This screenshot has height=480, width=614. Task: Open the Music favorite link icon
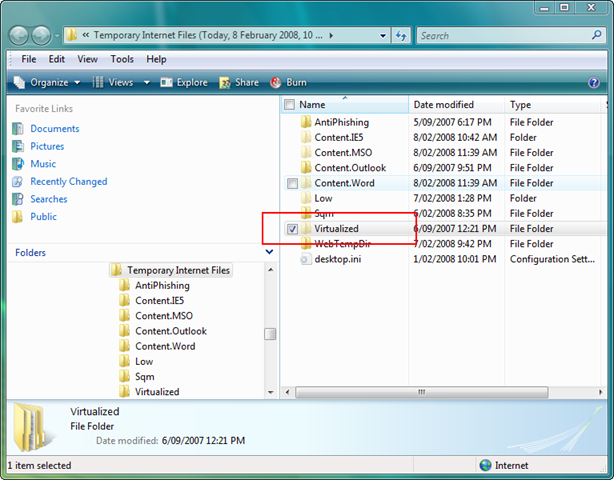(x=18, y=164)
